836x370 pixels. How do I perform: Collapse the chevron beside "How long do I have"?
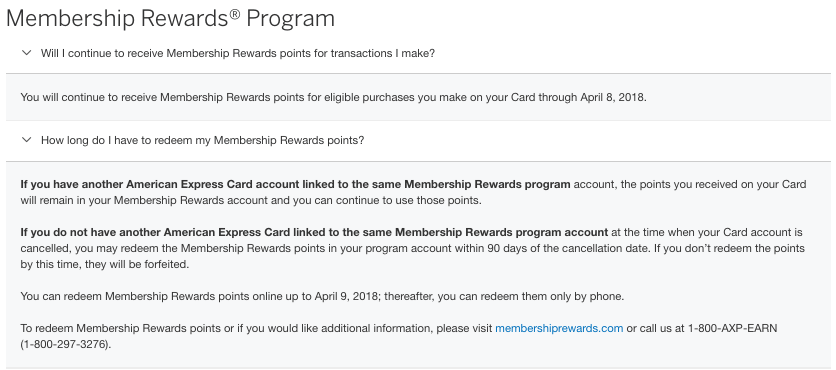[26, 140]
